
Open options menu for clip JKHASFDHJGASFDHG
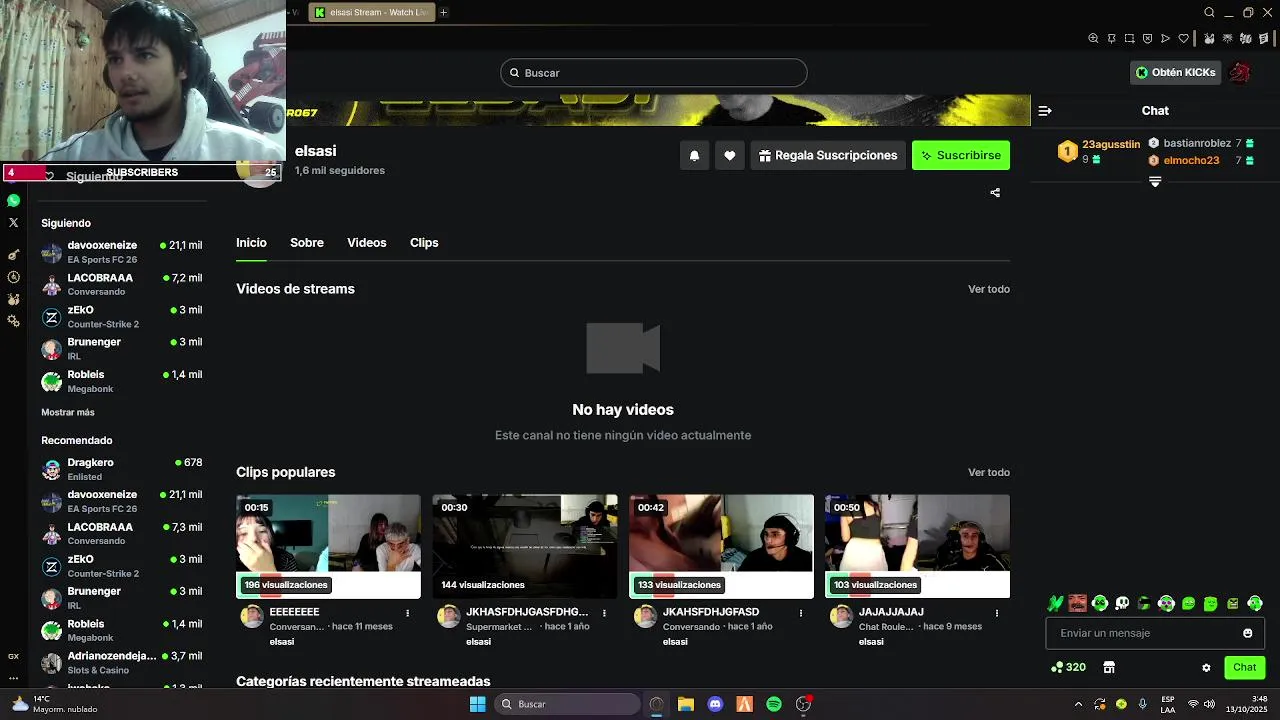pos(604,613)
